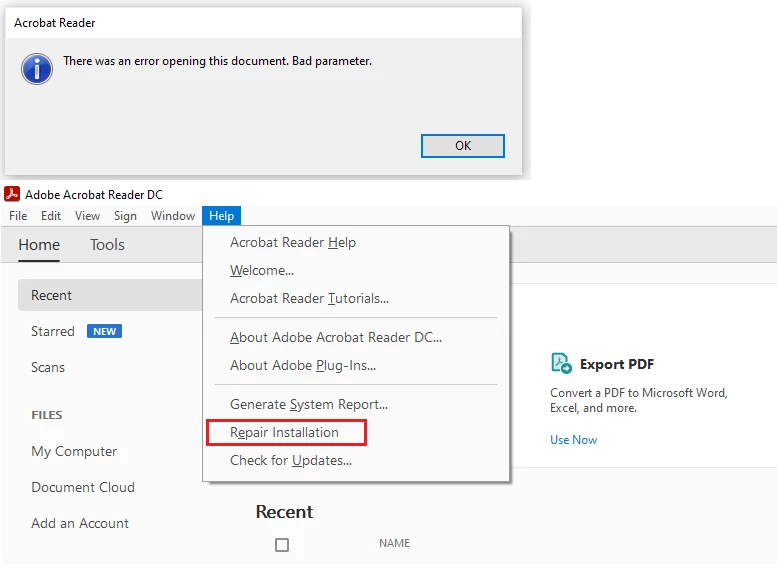The height and width of the screenshot is (570, 777).
Task: Select Generate System Report...
Action: 356,404
